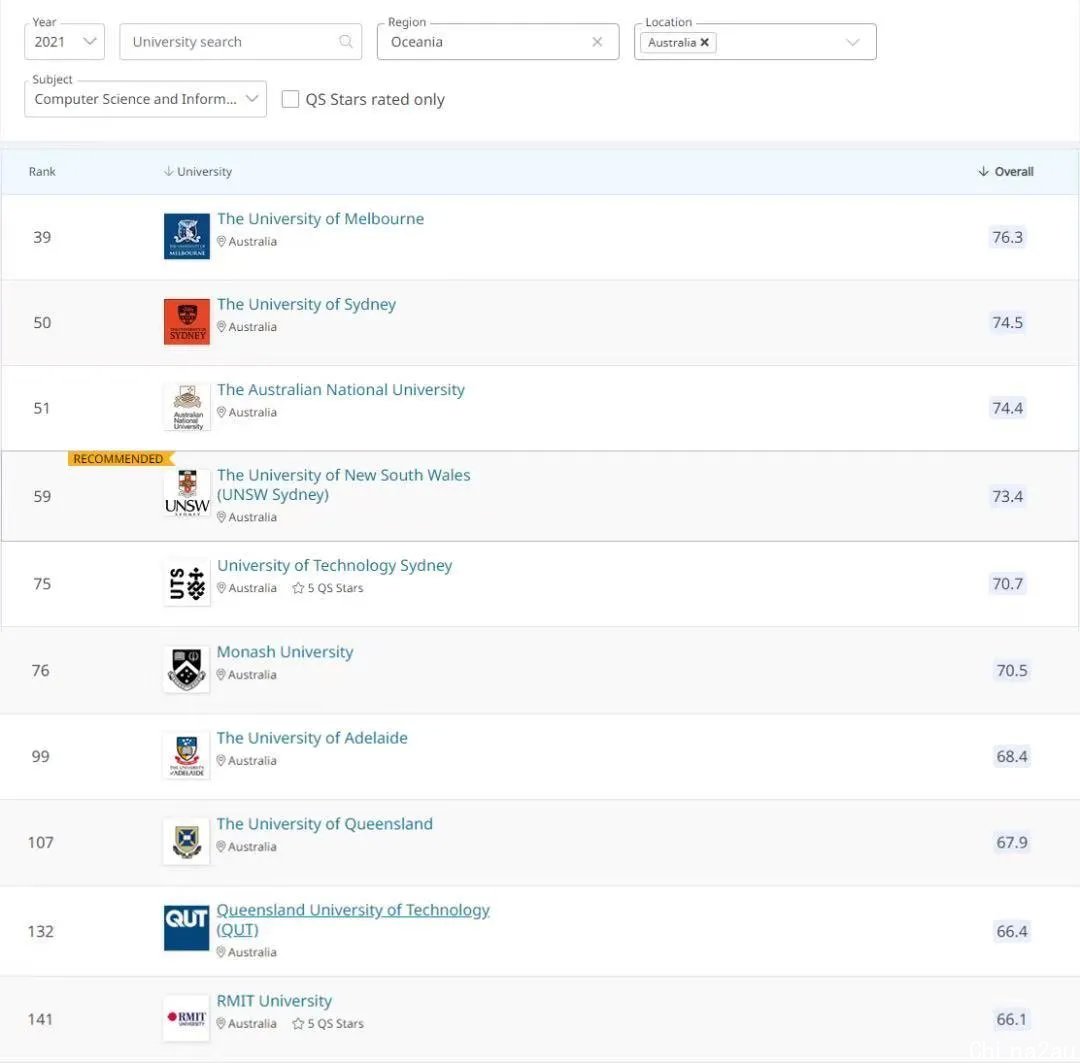Clear the Oceania region selection
The image size is (1080, 1063).
coord(597,41)
